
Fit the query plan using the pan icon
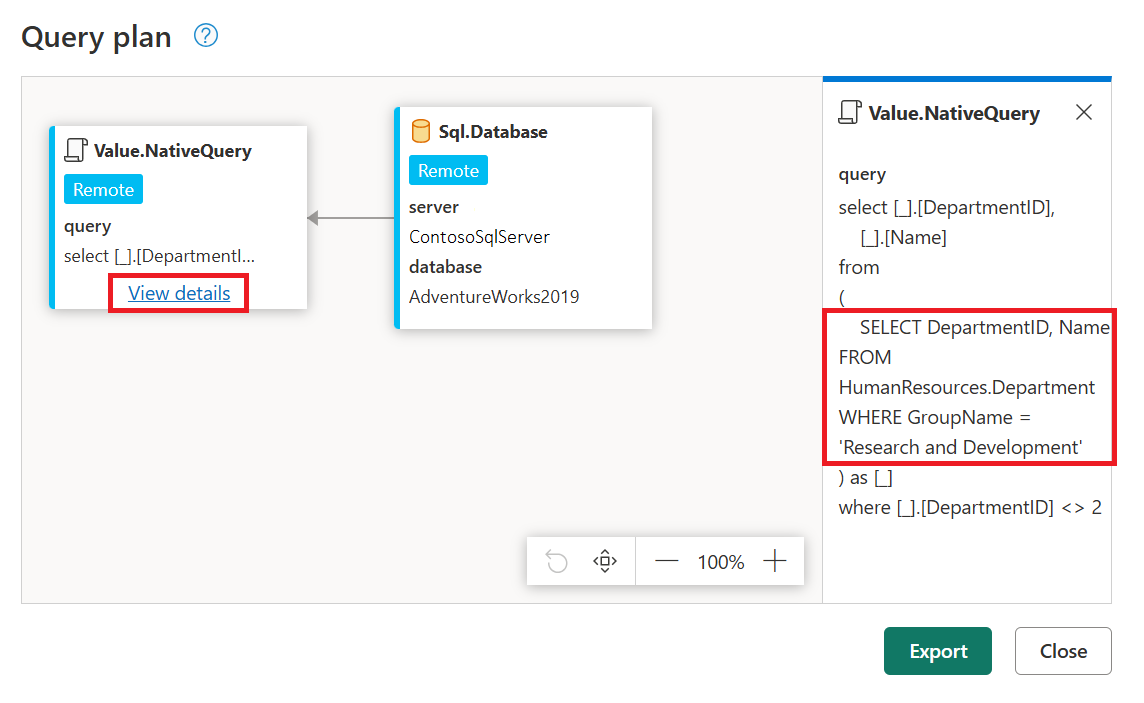coord(604,561)
